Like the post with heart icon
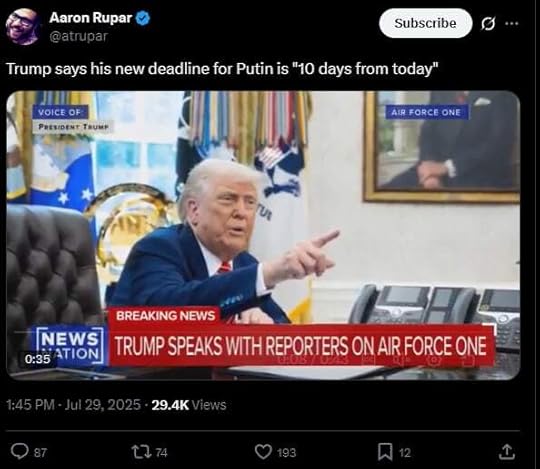This screenshot has height=469, width=540. click(263, 451)
